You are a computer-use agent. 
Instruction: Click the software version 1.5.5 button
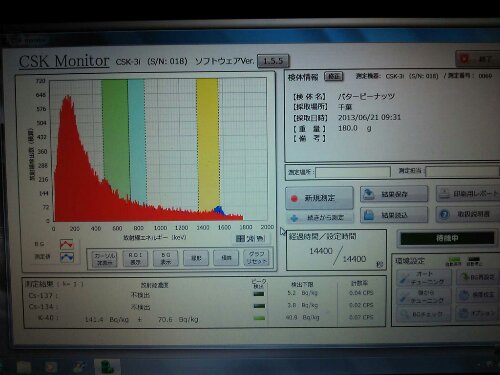click(273, 61)
